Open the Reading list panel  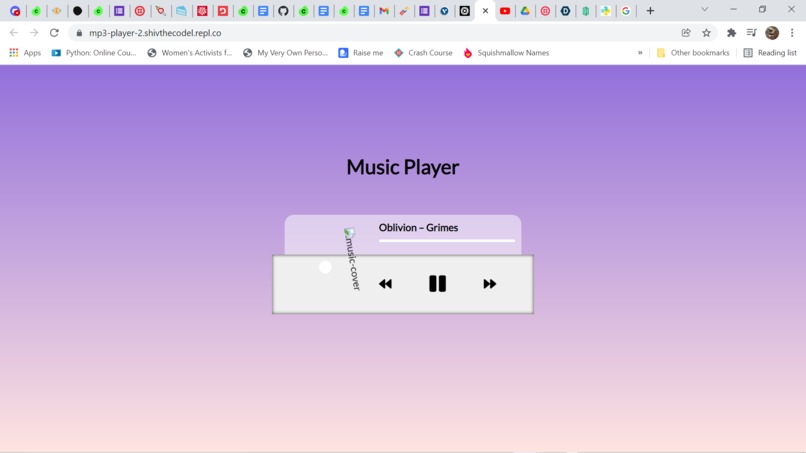pos(770,52)
